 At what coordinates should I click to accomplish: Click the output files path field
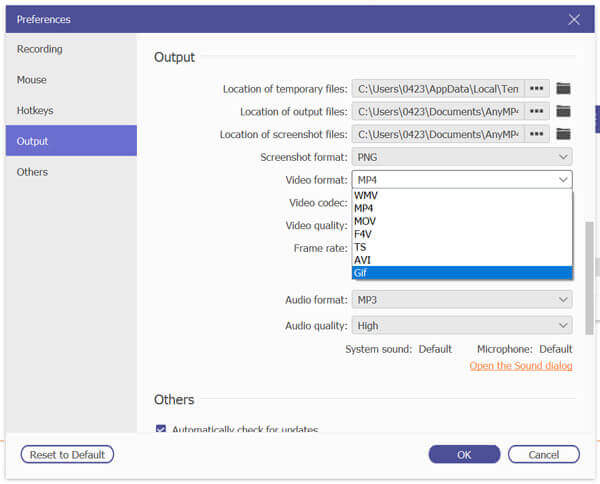(438, 111)
